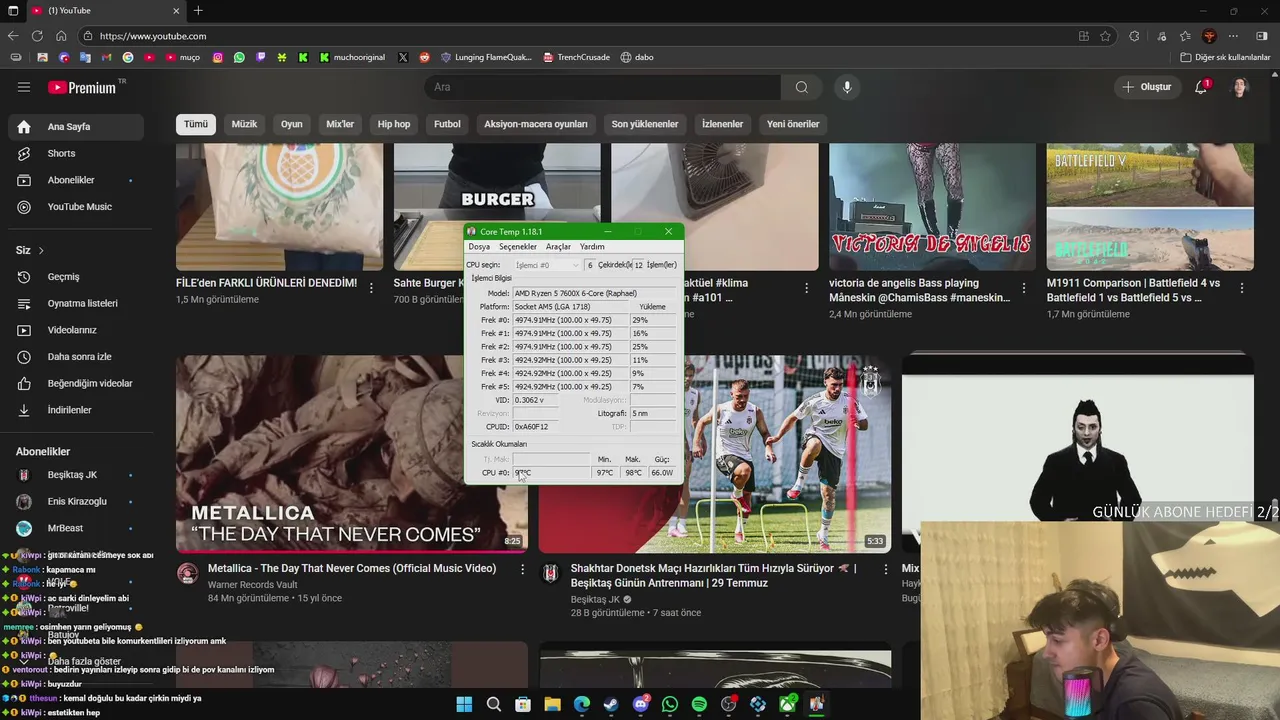Open Araçlar menu in Core Temp
1280x720 pixels.
point(558,246)
